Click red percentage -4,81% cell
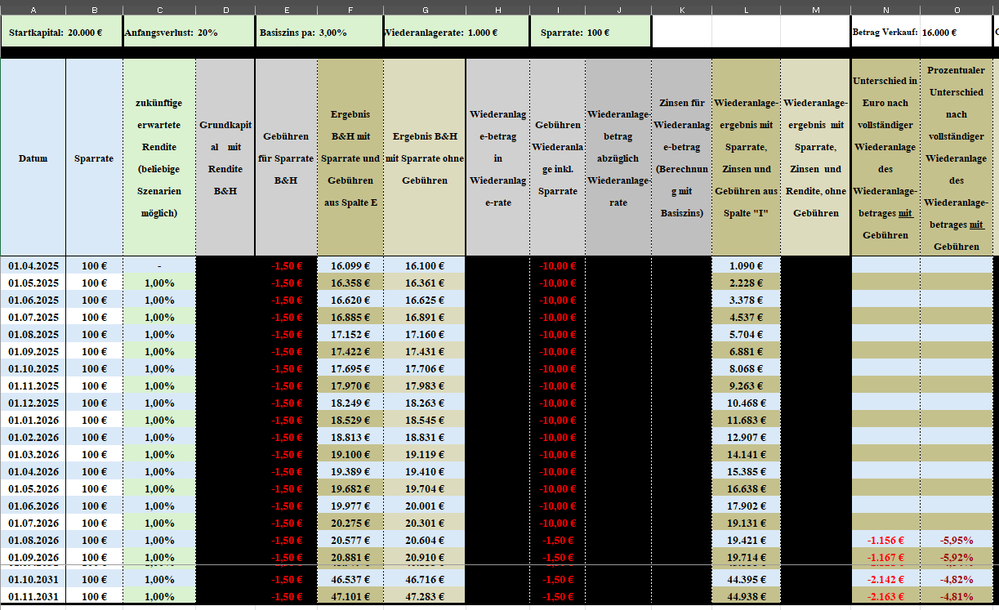The height and width of the screenshot is (610, 999). point(956,597)
